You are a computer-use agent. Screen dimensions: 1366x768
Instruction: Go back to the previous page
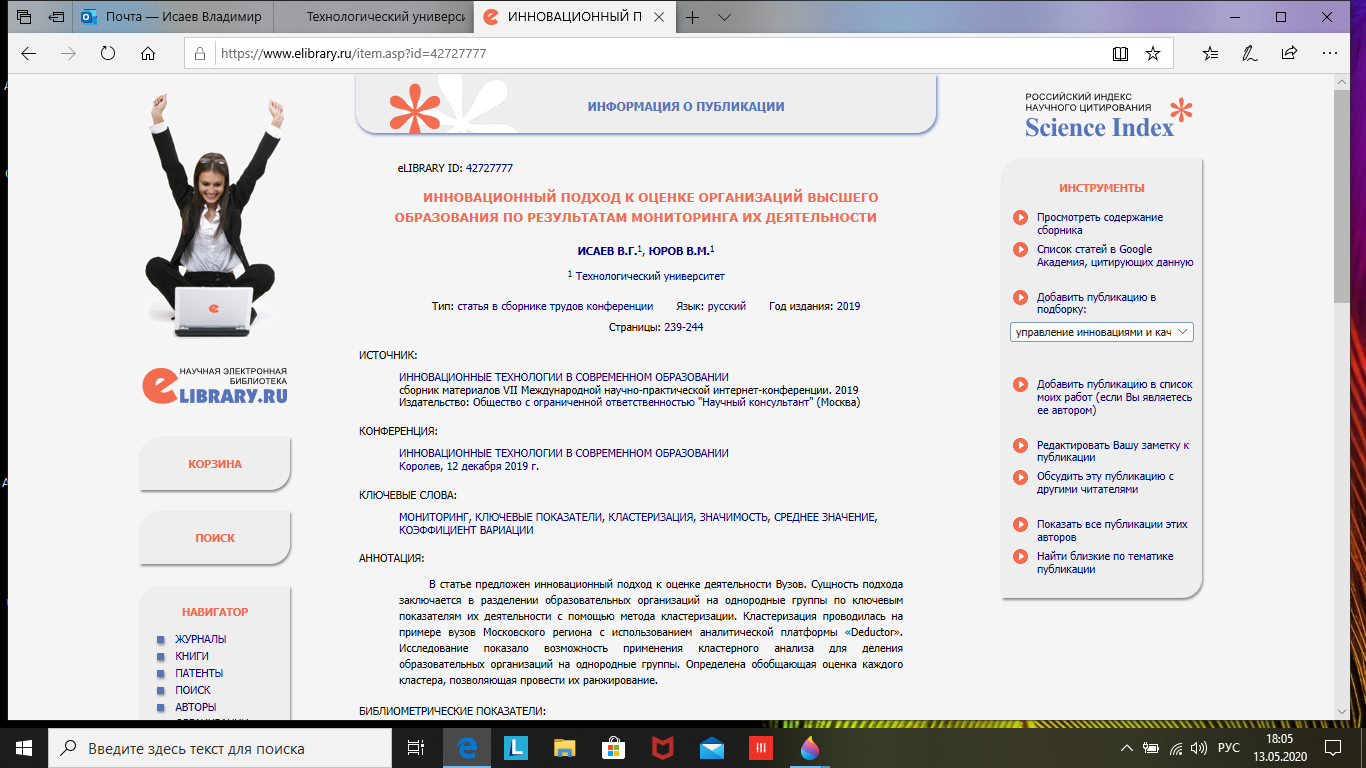click(29, 54)
